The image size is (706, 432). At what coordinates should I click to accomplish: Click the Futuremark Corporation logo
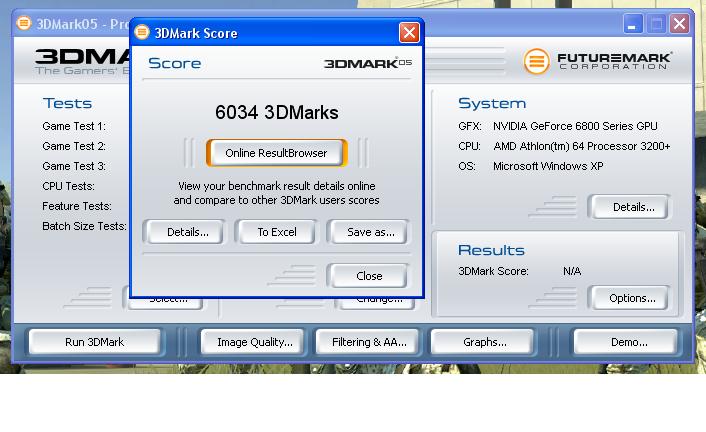(x=597, y=61)
